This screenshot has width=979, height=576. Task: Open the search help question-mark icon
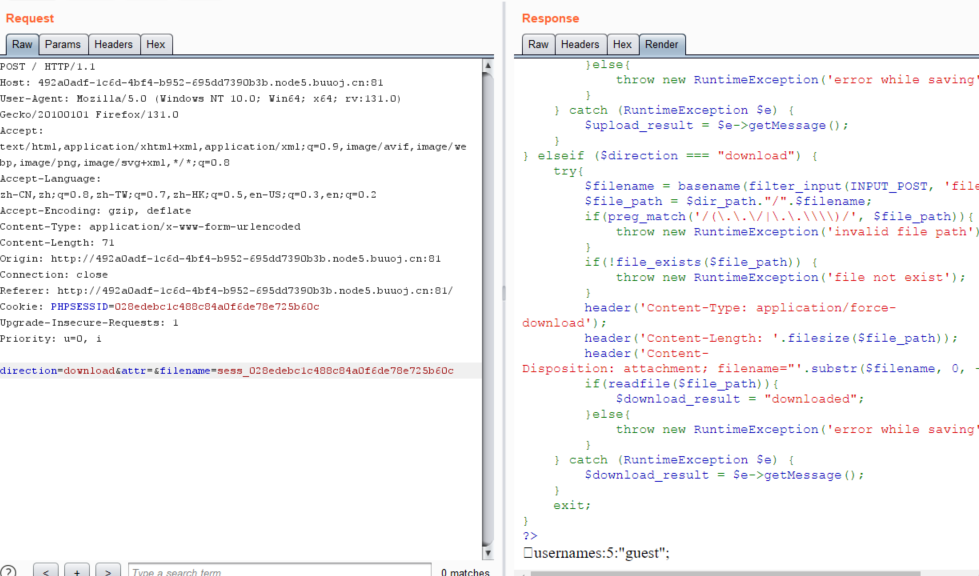click(x=8, y=572)
